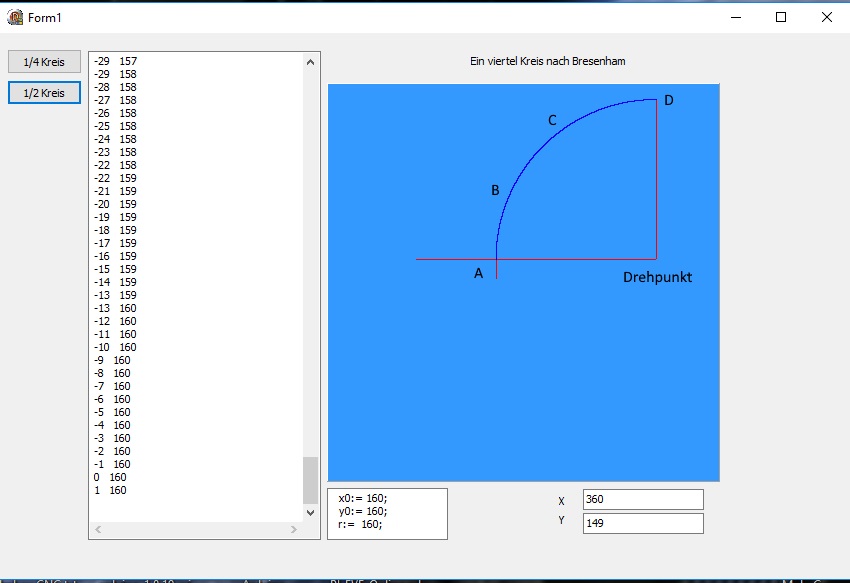Click the 1/2 Kreis button
850x583 pixels.
[x=44, y=93]
